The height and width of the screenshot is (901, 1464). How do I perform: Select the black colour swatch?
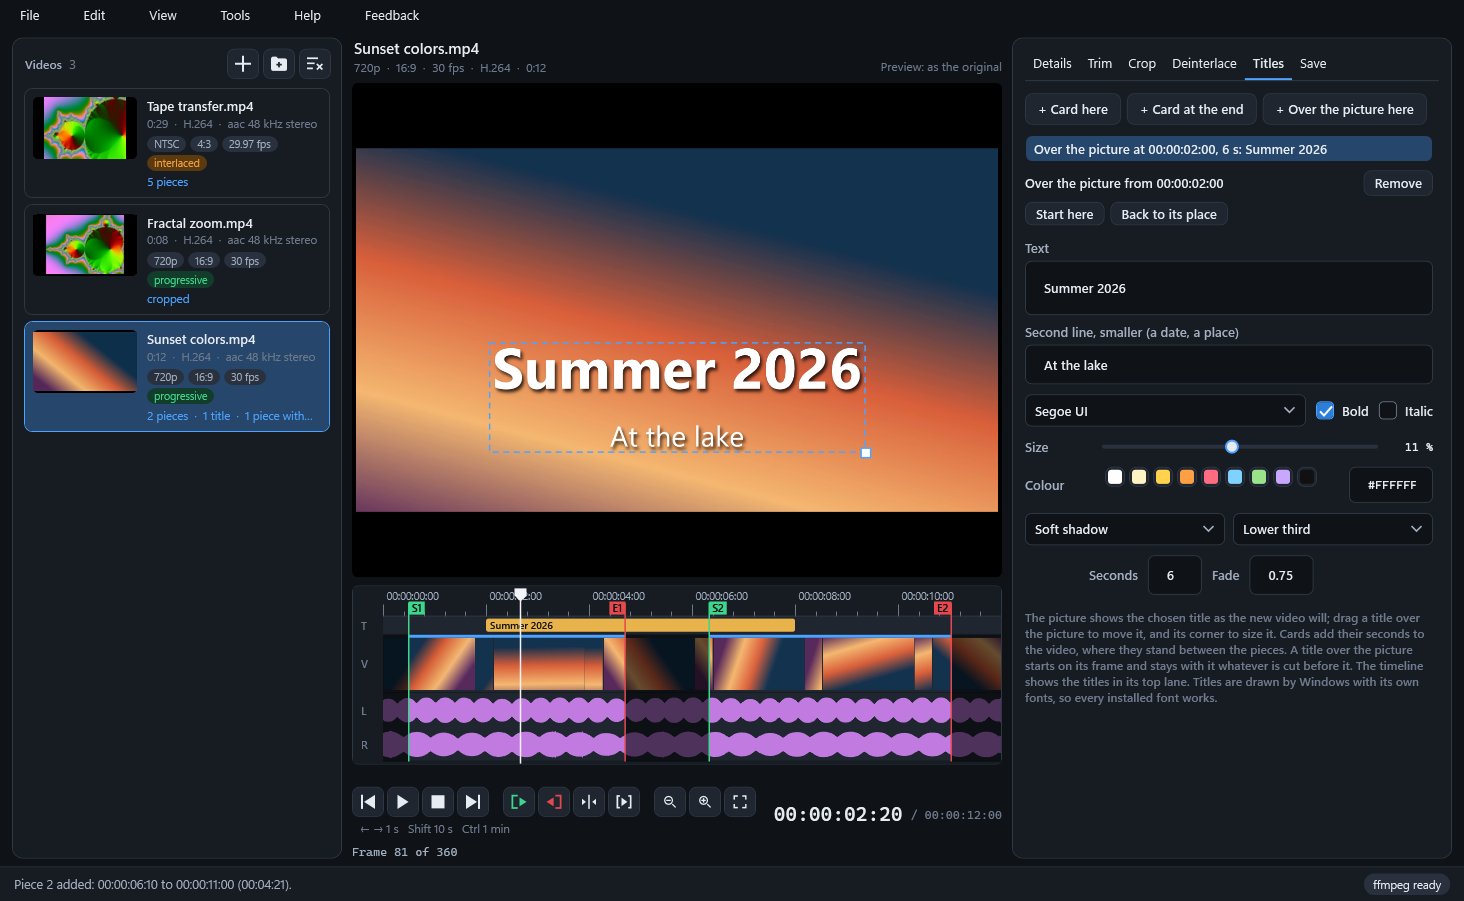pyautogui.click(x=1307, y=477)
